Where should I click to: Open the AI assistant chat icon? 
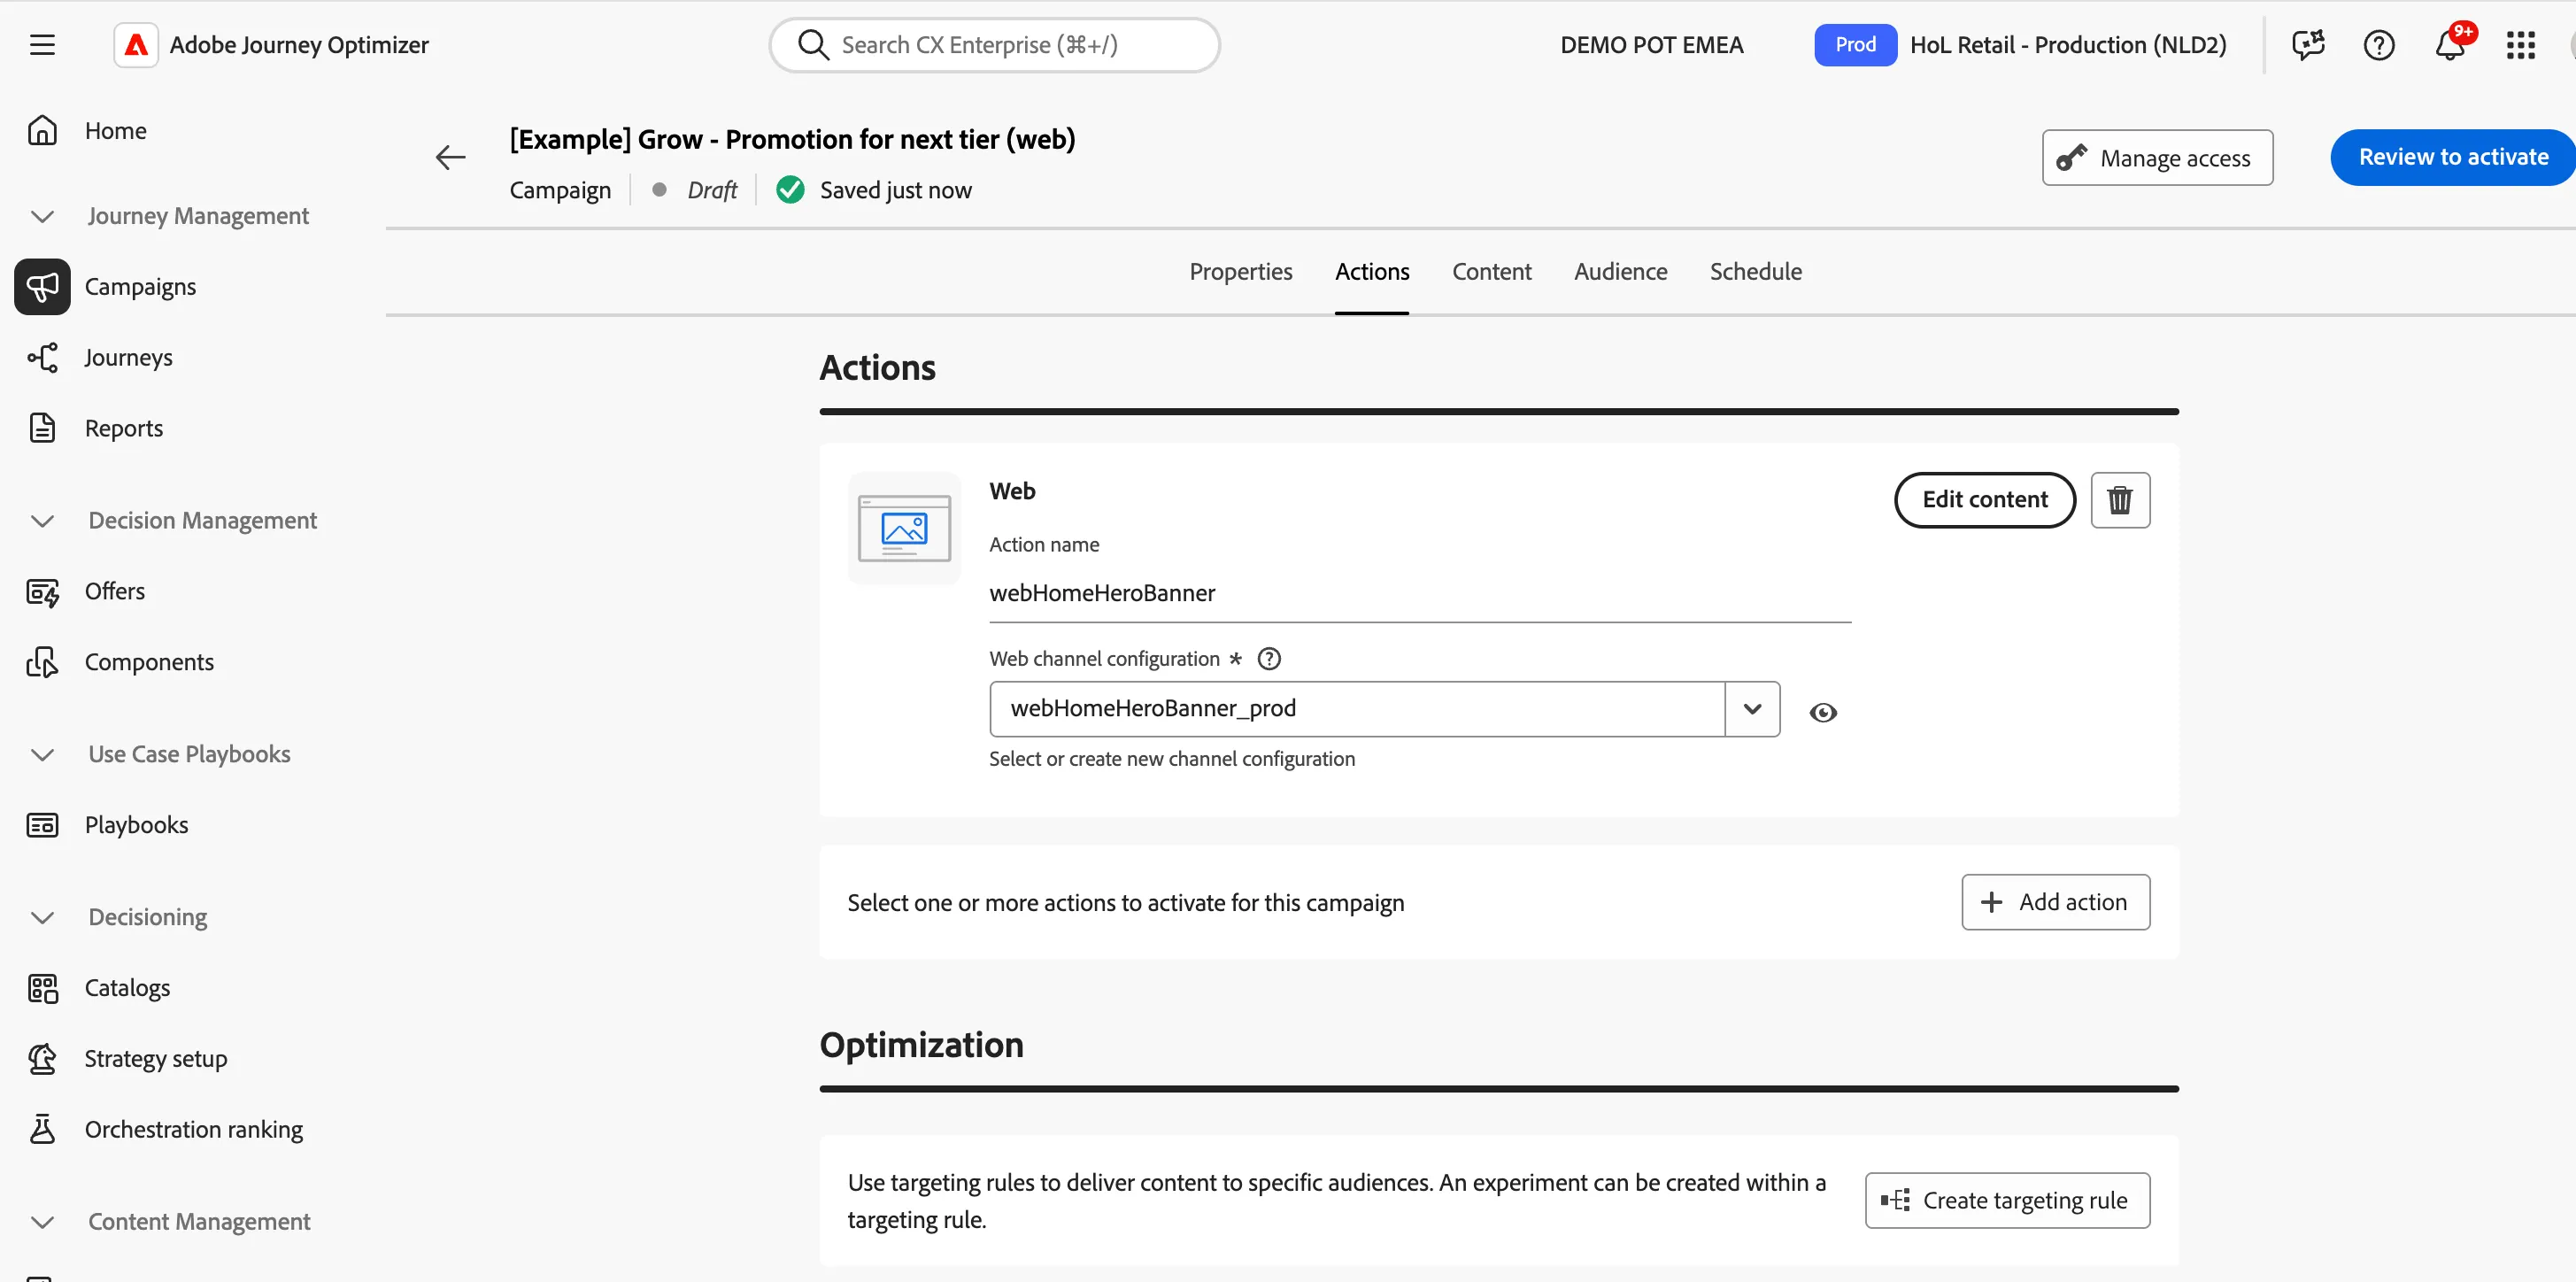coord(2308,45)
